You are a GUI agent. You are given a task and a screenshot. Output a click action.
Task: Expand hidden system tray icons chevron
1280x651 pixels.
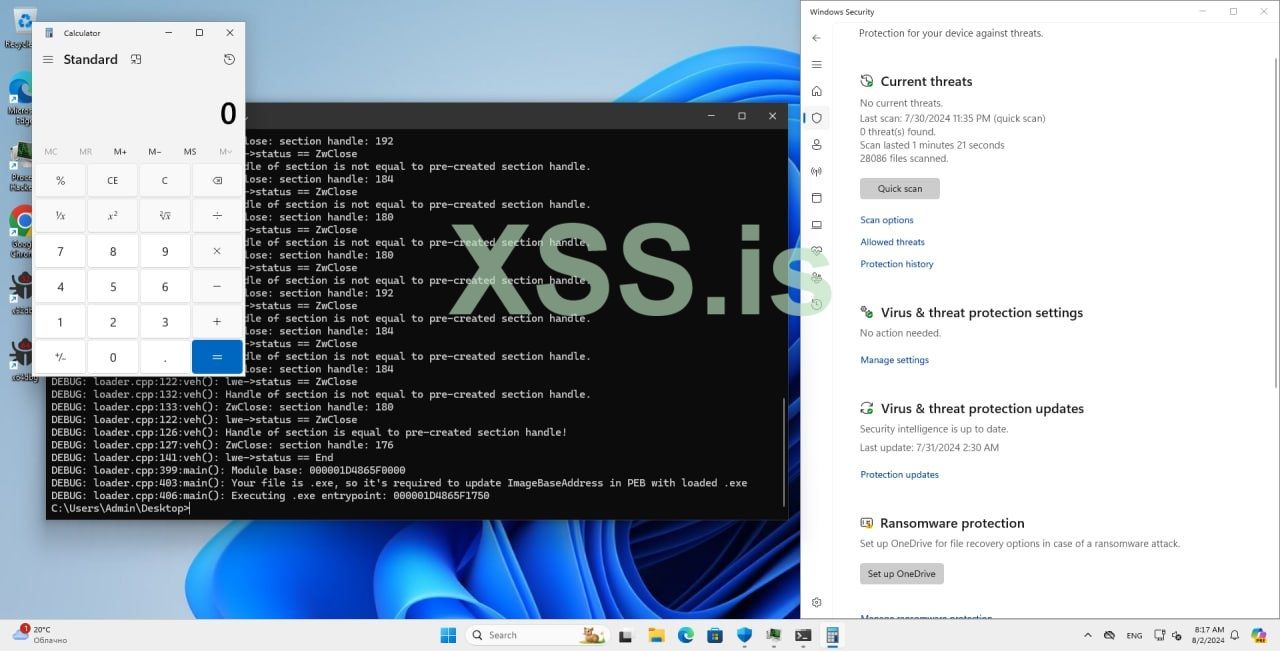tap(1088, 635)
